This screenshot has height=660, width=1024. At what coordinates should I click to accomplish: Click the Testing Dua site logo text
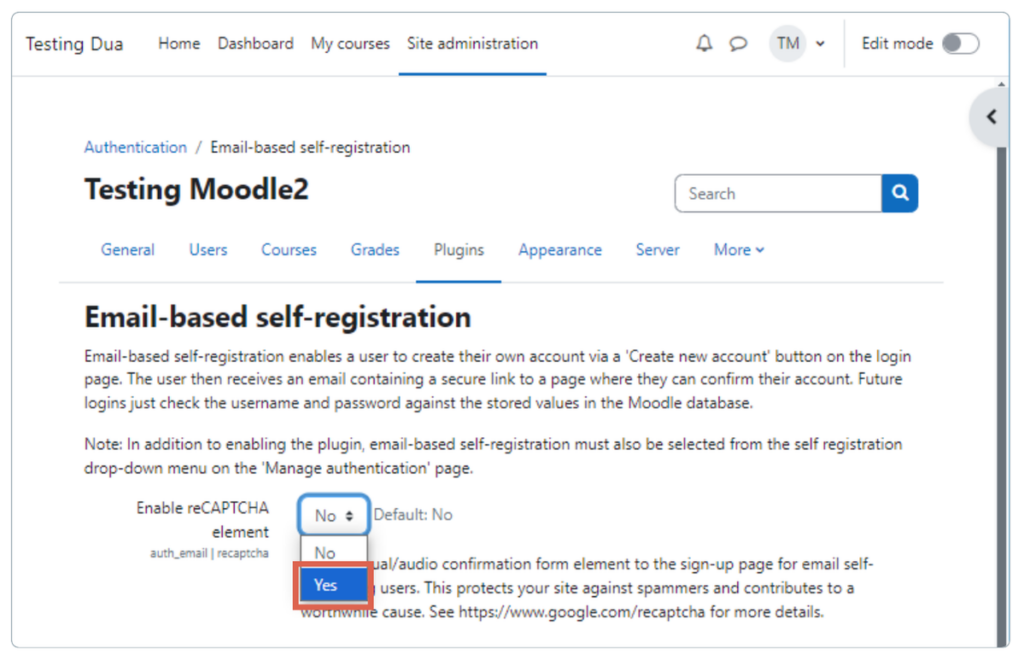(x=74, y=44)
